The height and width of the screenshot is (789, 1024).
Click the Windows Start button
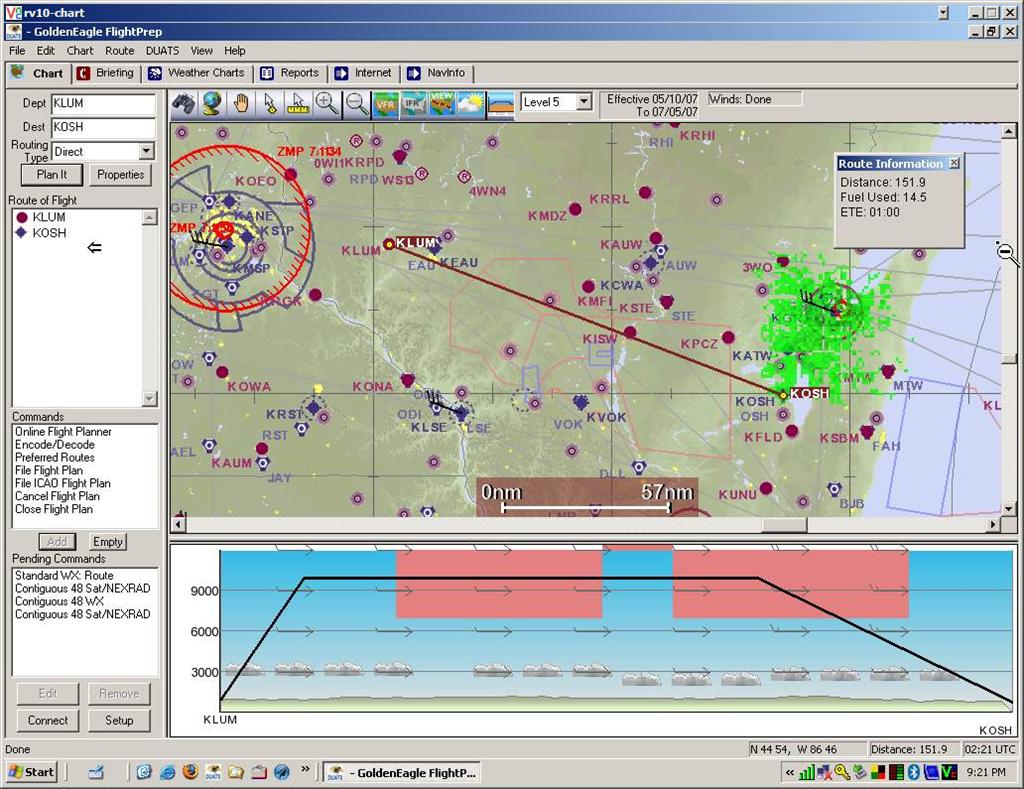tap(31, 772)
